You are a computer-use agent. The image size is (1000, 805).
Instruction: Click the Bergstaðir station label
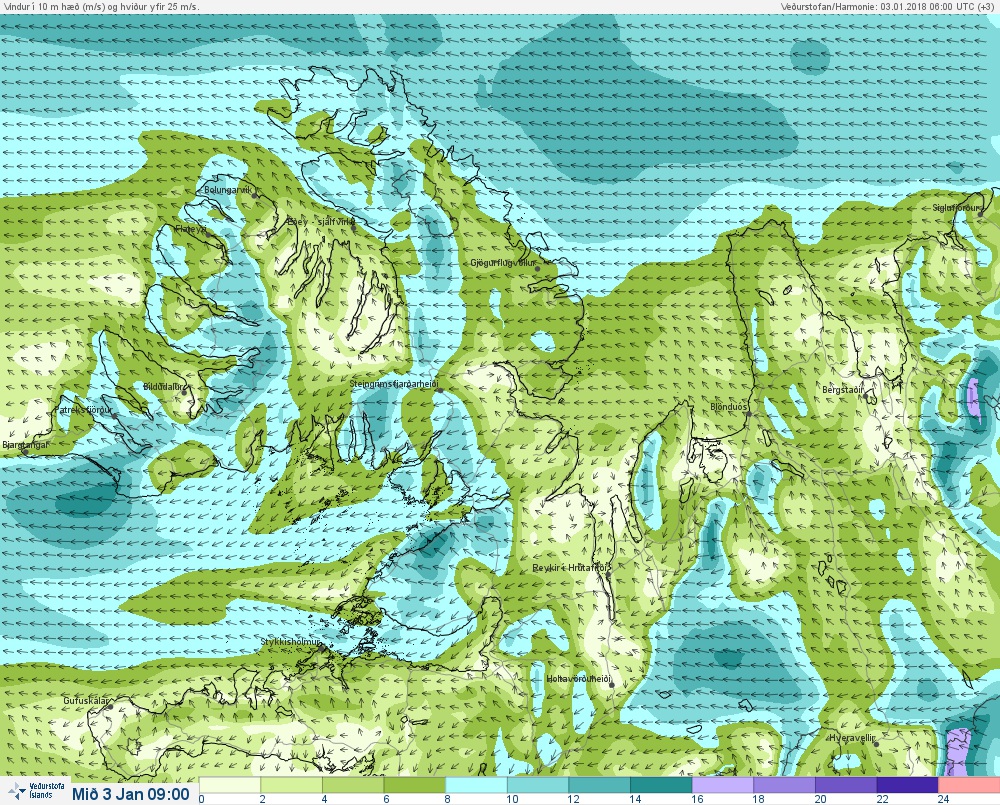tap(842, 389)
